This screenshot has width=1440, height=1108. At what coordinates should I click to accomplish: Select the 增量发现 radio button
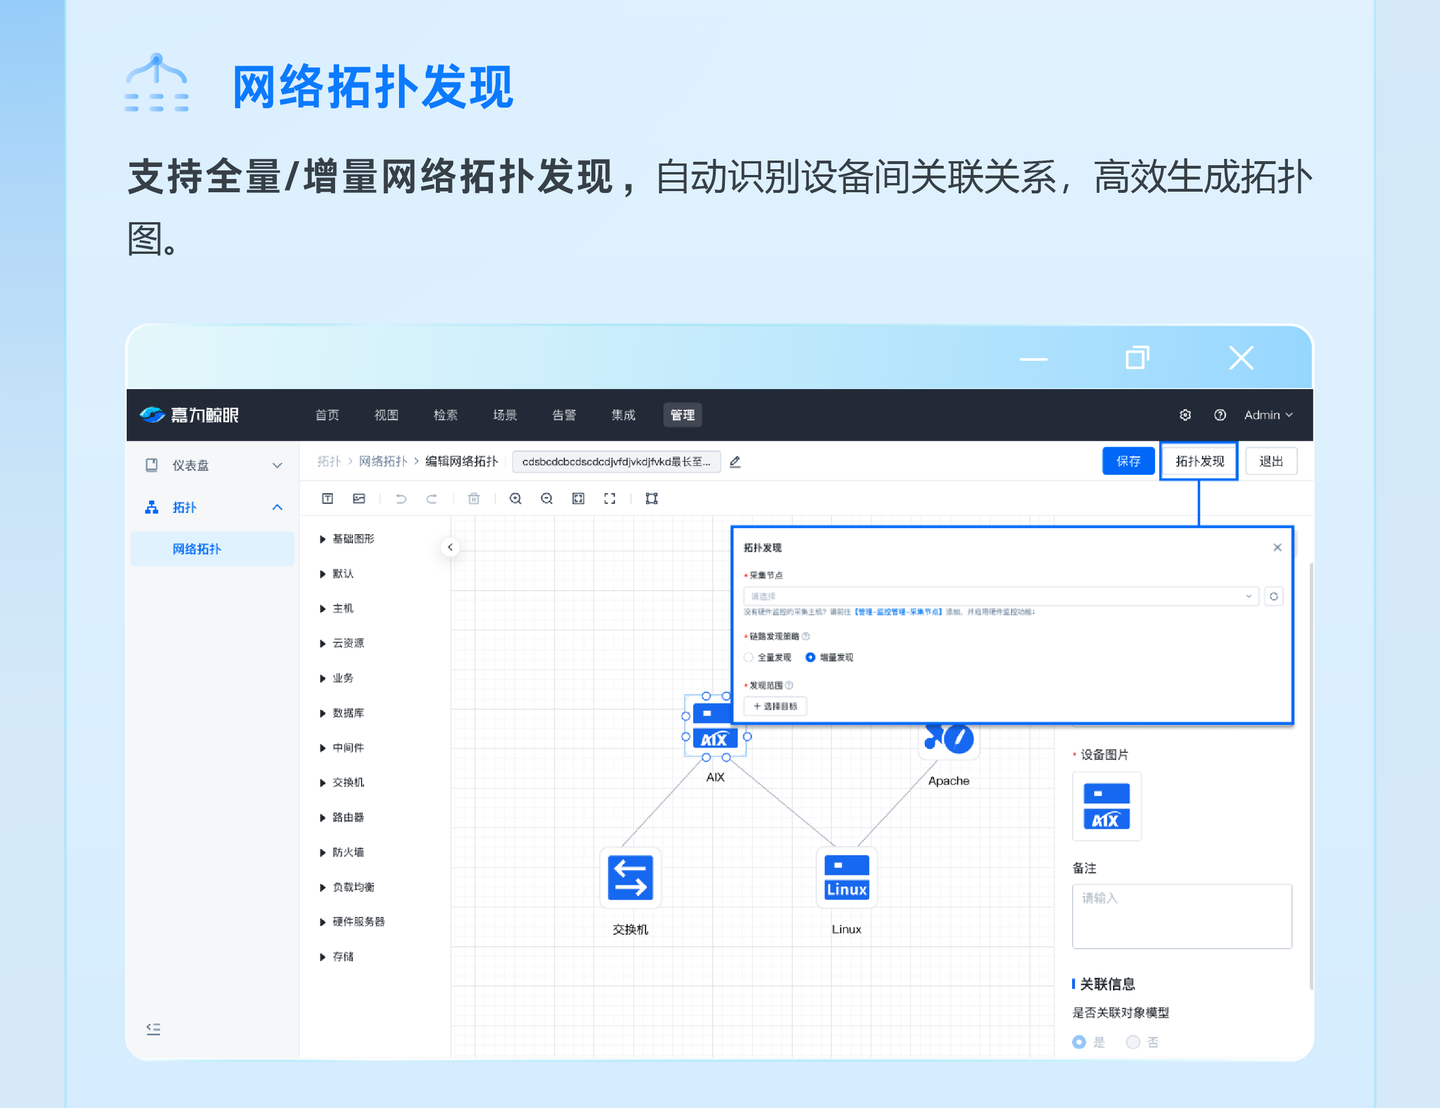811,658
